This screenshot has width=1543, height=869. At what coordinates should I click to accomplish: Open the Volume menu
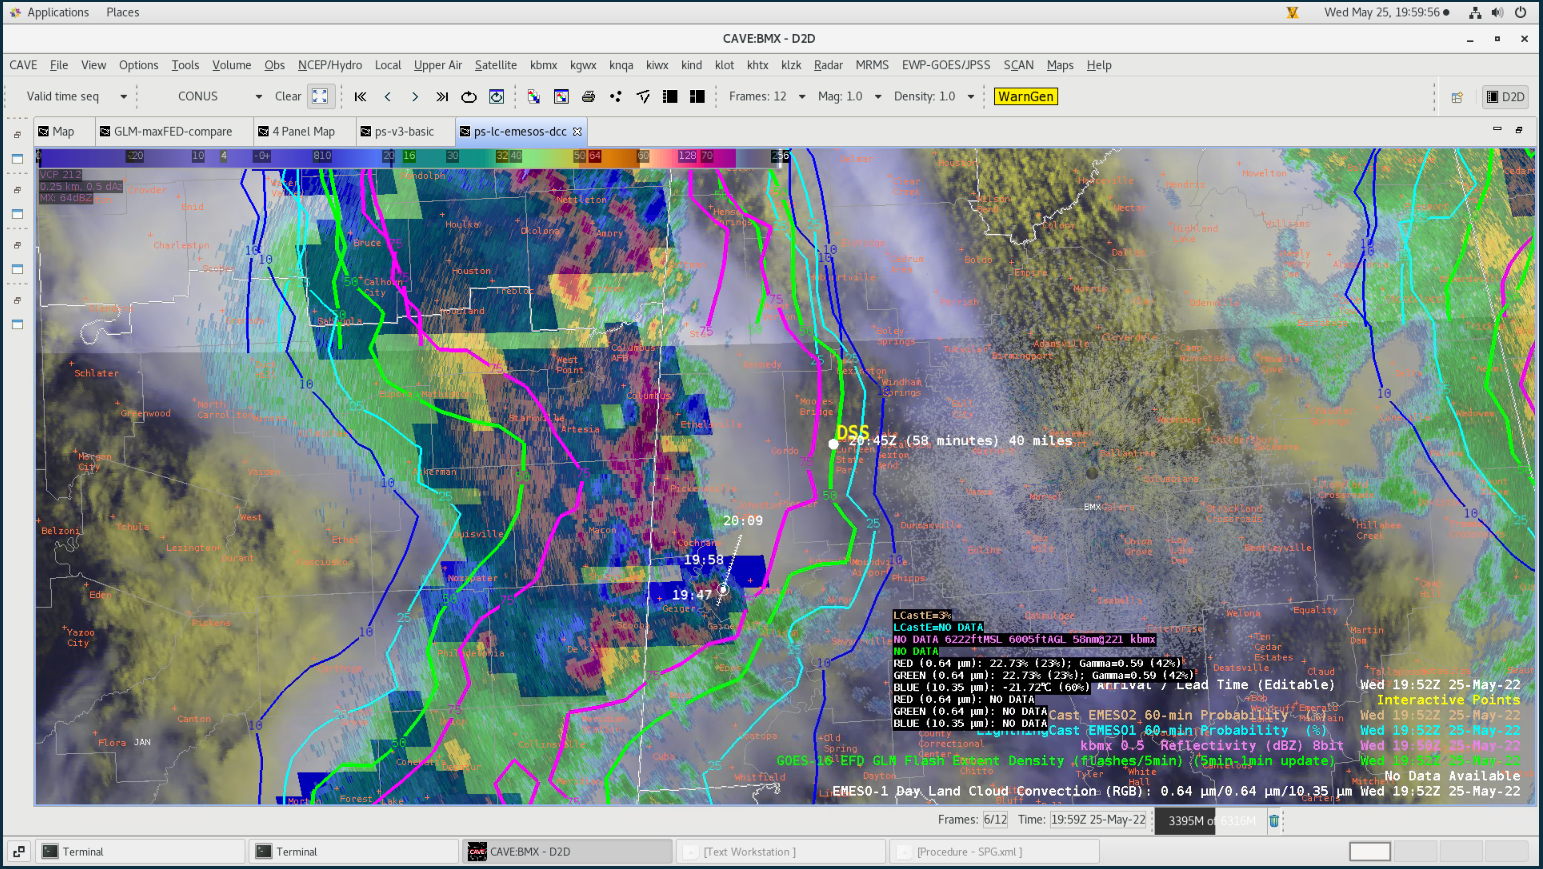231,65
